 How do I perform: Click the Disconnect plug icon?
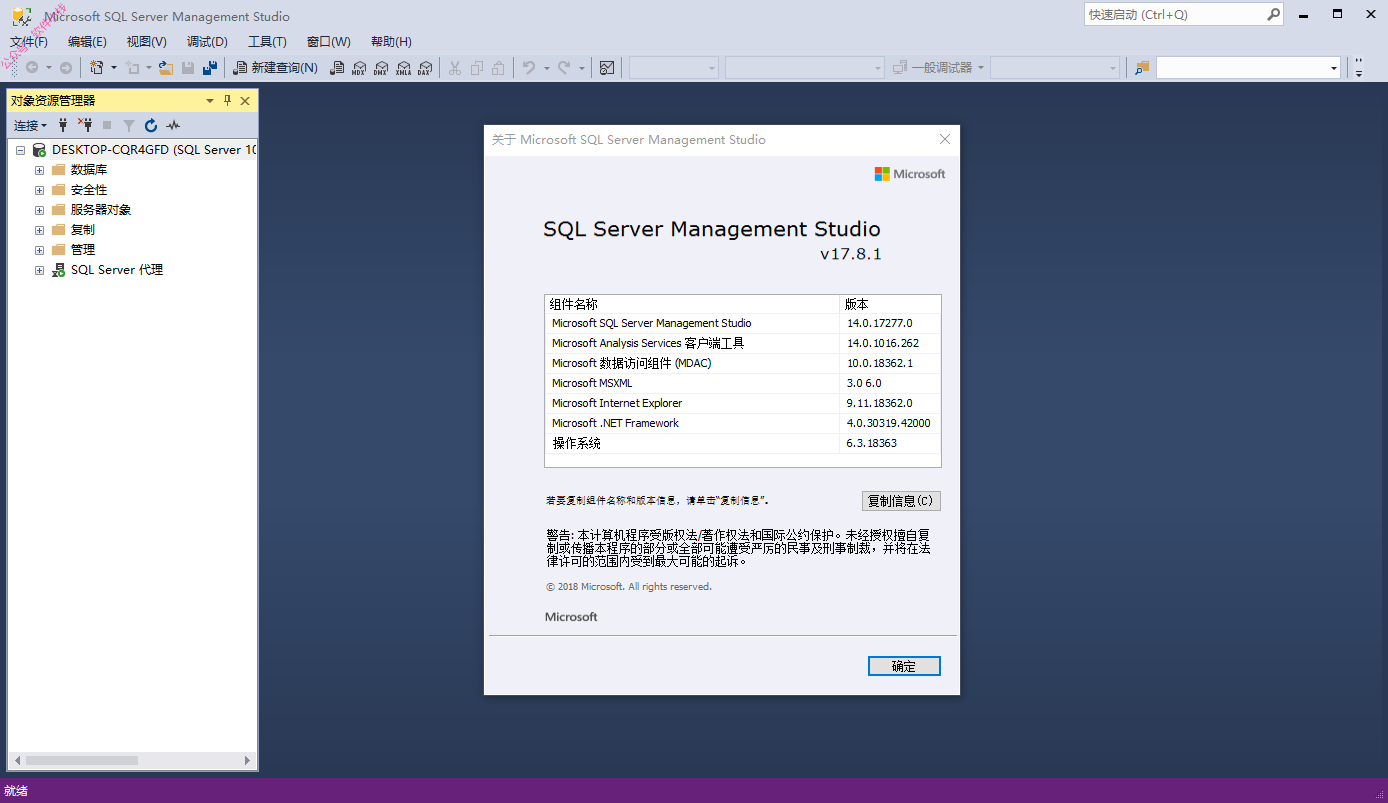(x=85, y=125)
